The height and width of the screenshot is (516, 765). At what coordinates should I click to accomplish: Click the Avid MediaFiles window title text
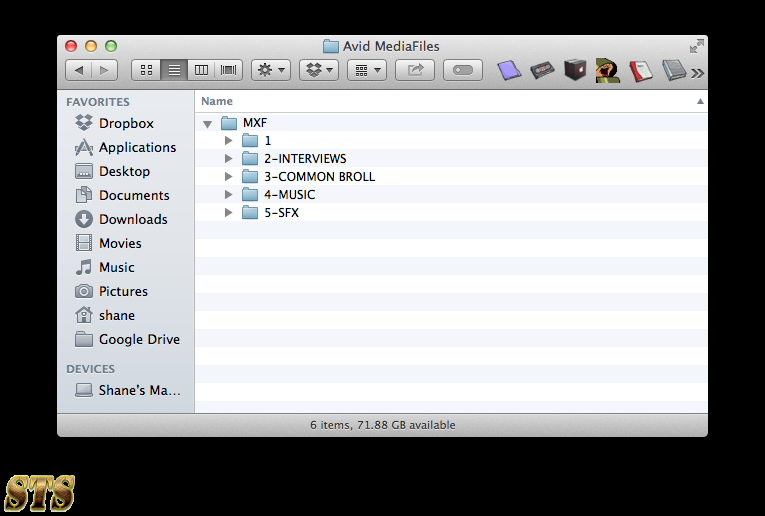[391, 46]
